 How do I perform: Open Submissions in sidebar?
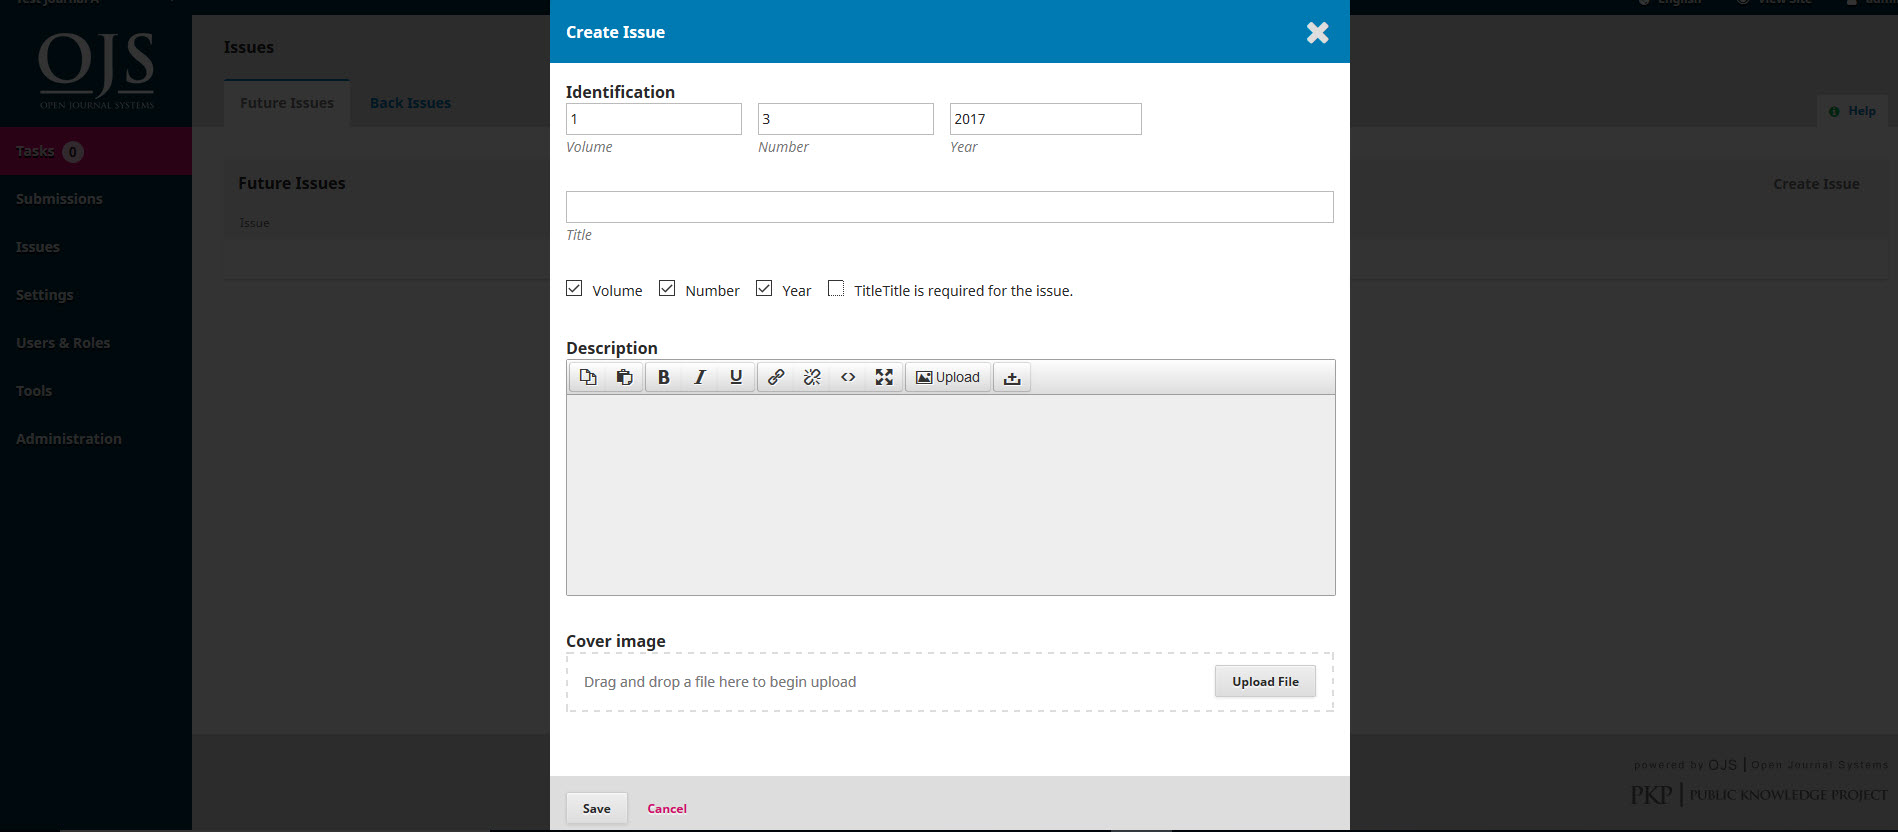[x=96, y=199]
